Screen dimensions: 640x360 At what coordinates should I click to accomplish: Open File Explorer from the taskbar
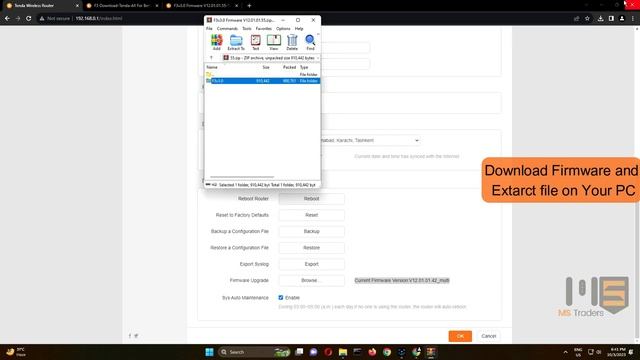click(343, 352)
